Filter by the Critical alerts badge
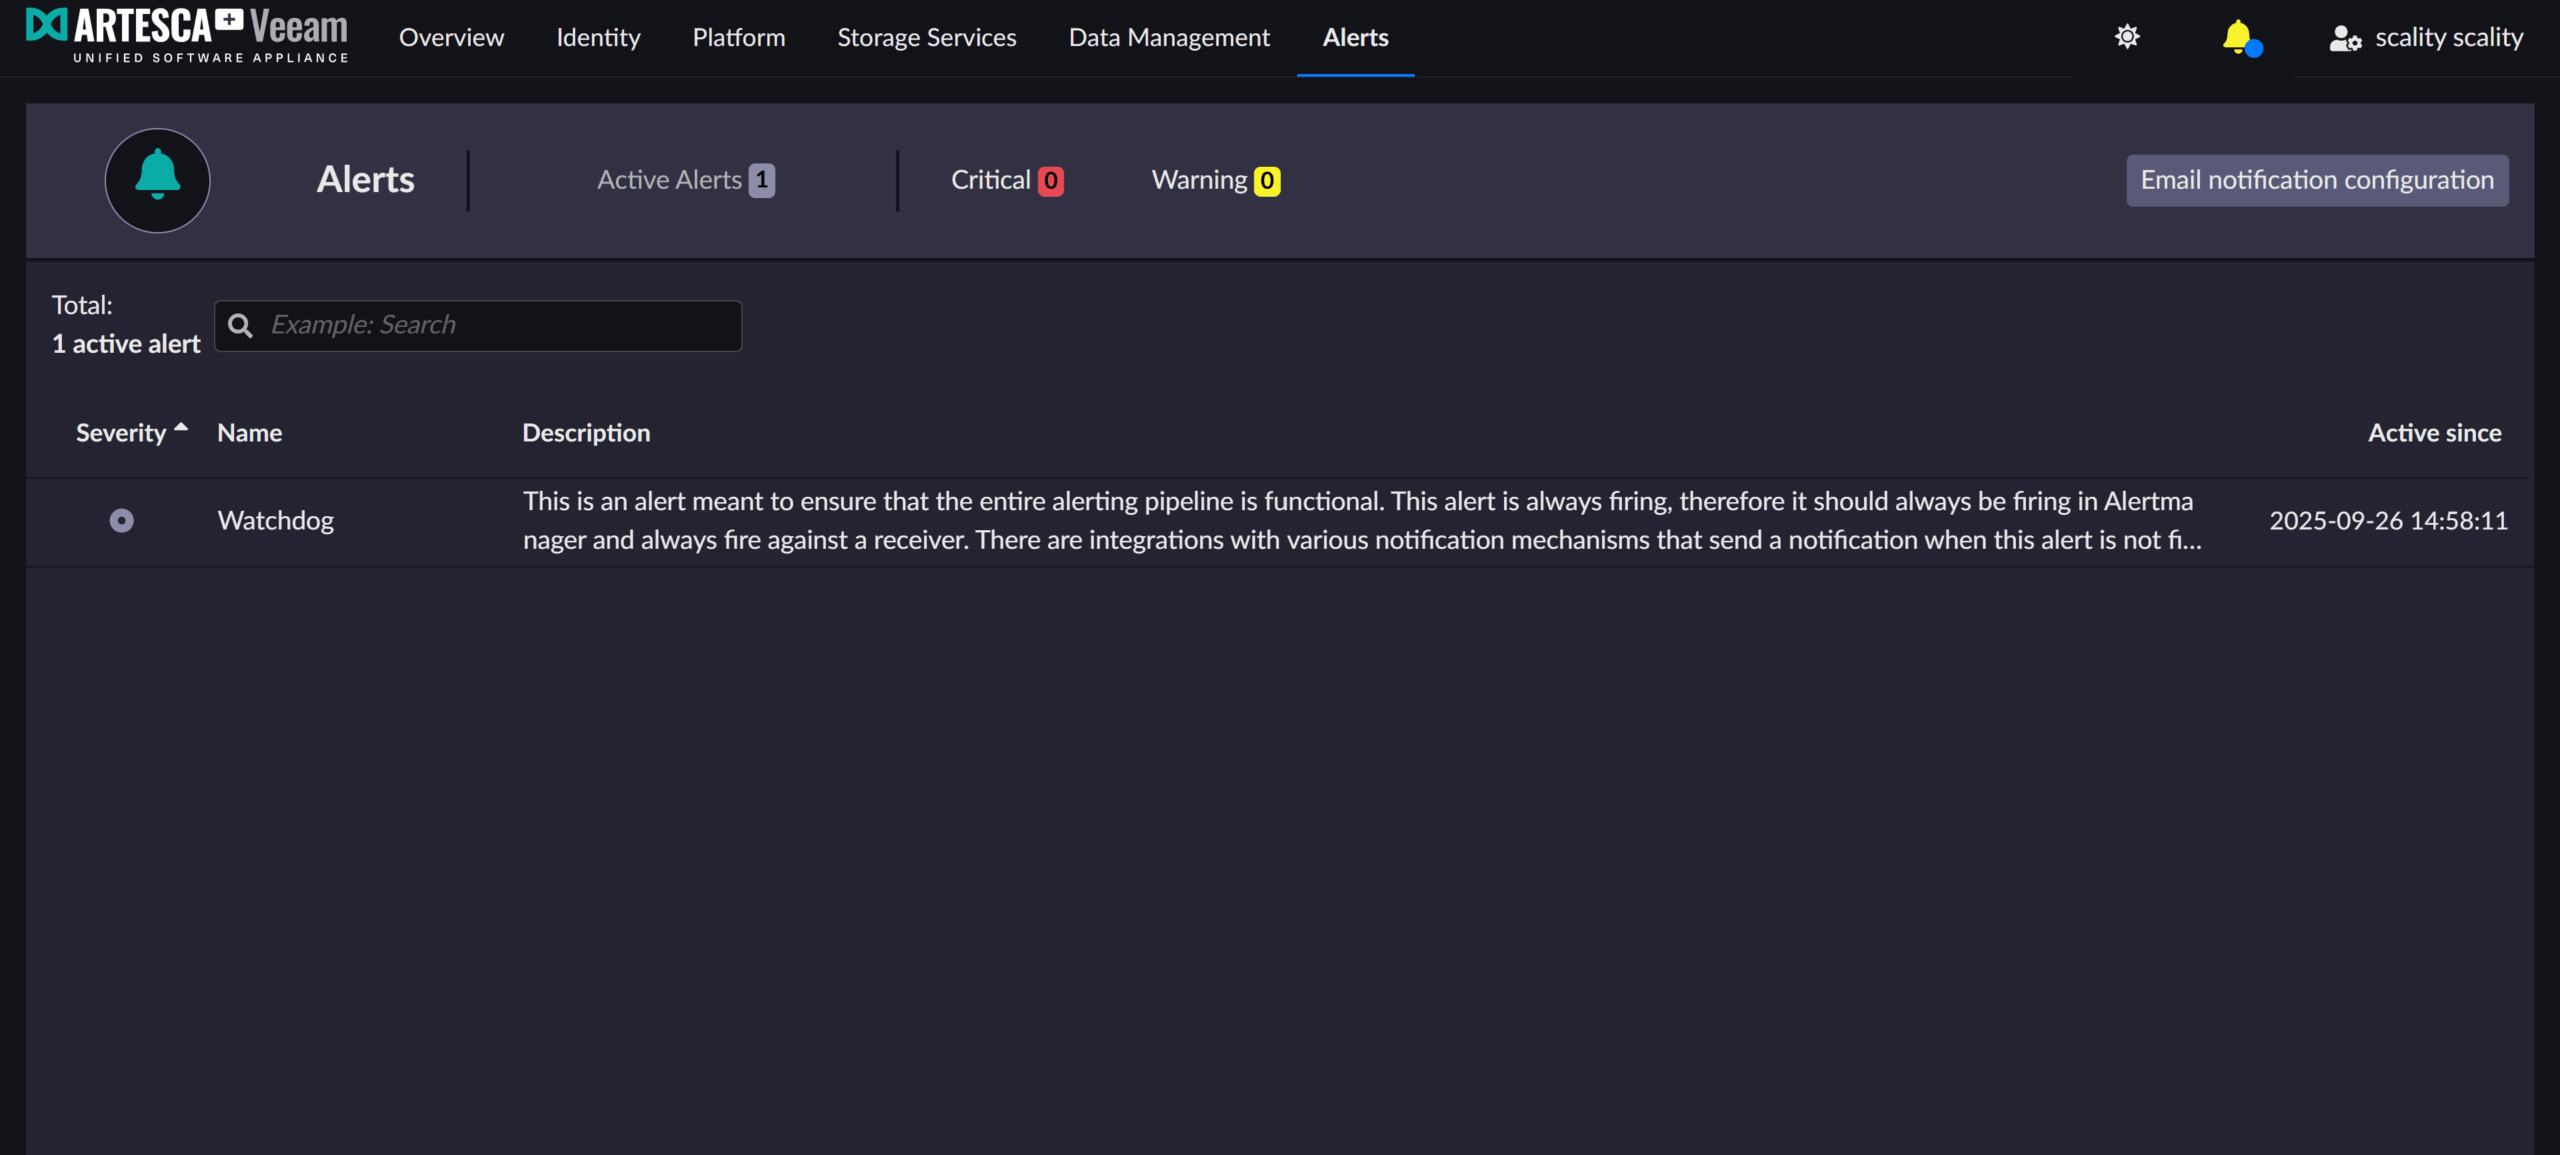 [x=1050, y=181]
